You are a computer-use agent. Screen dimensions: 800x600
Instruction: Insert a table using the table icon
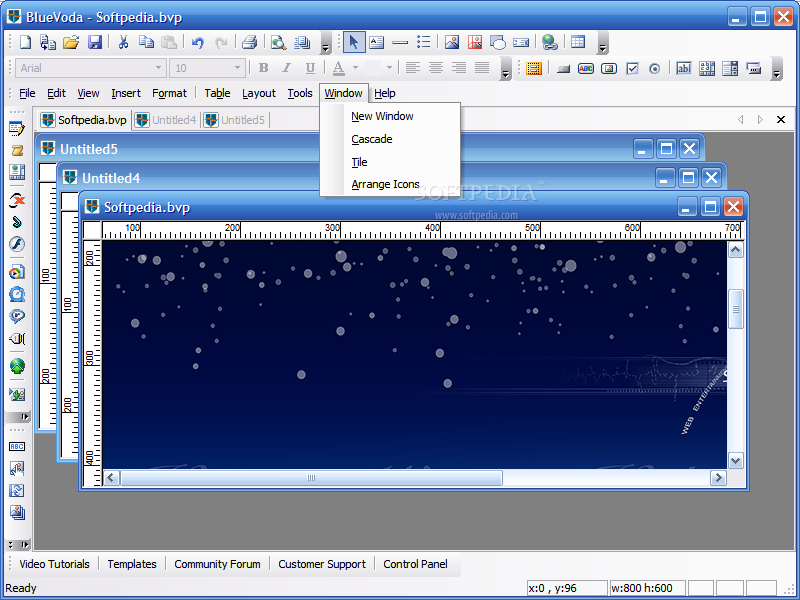tap(578, 42)
